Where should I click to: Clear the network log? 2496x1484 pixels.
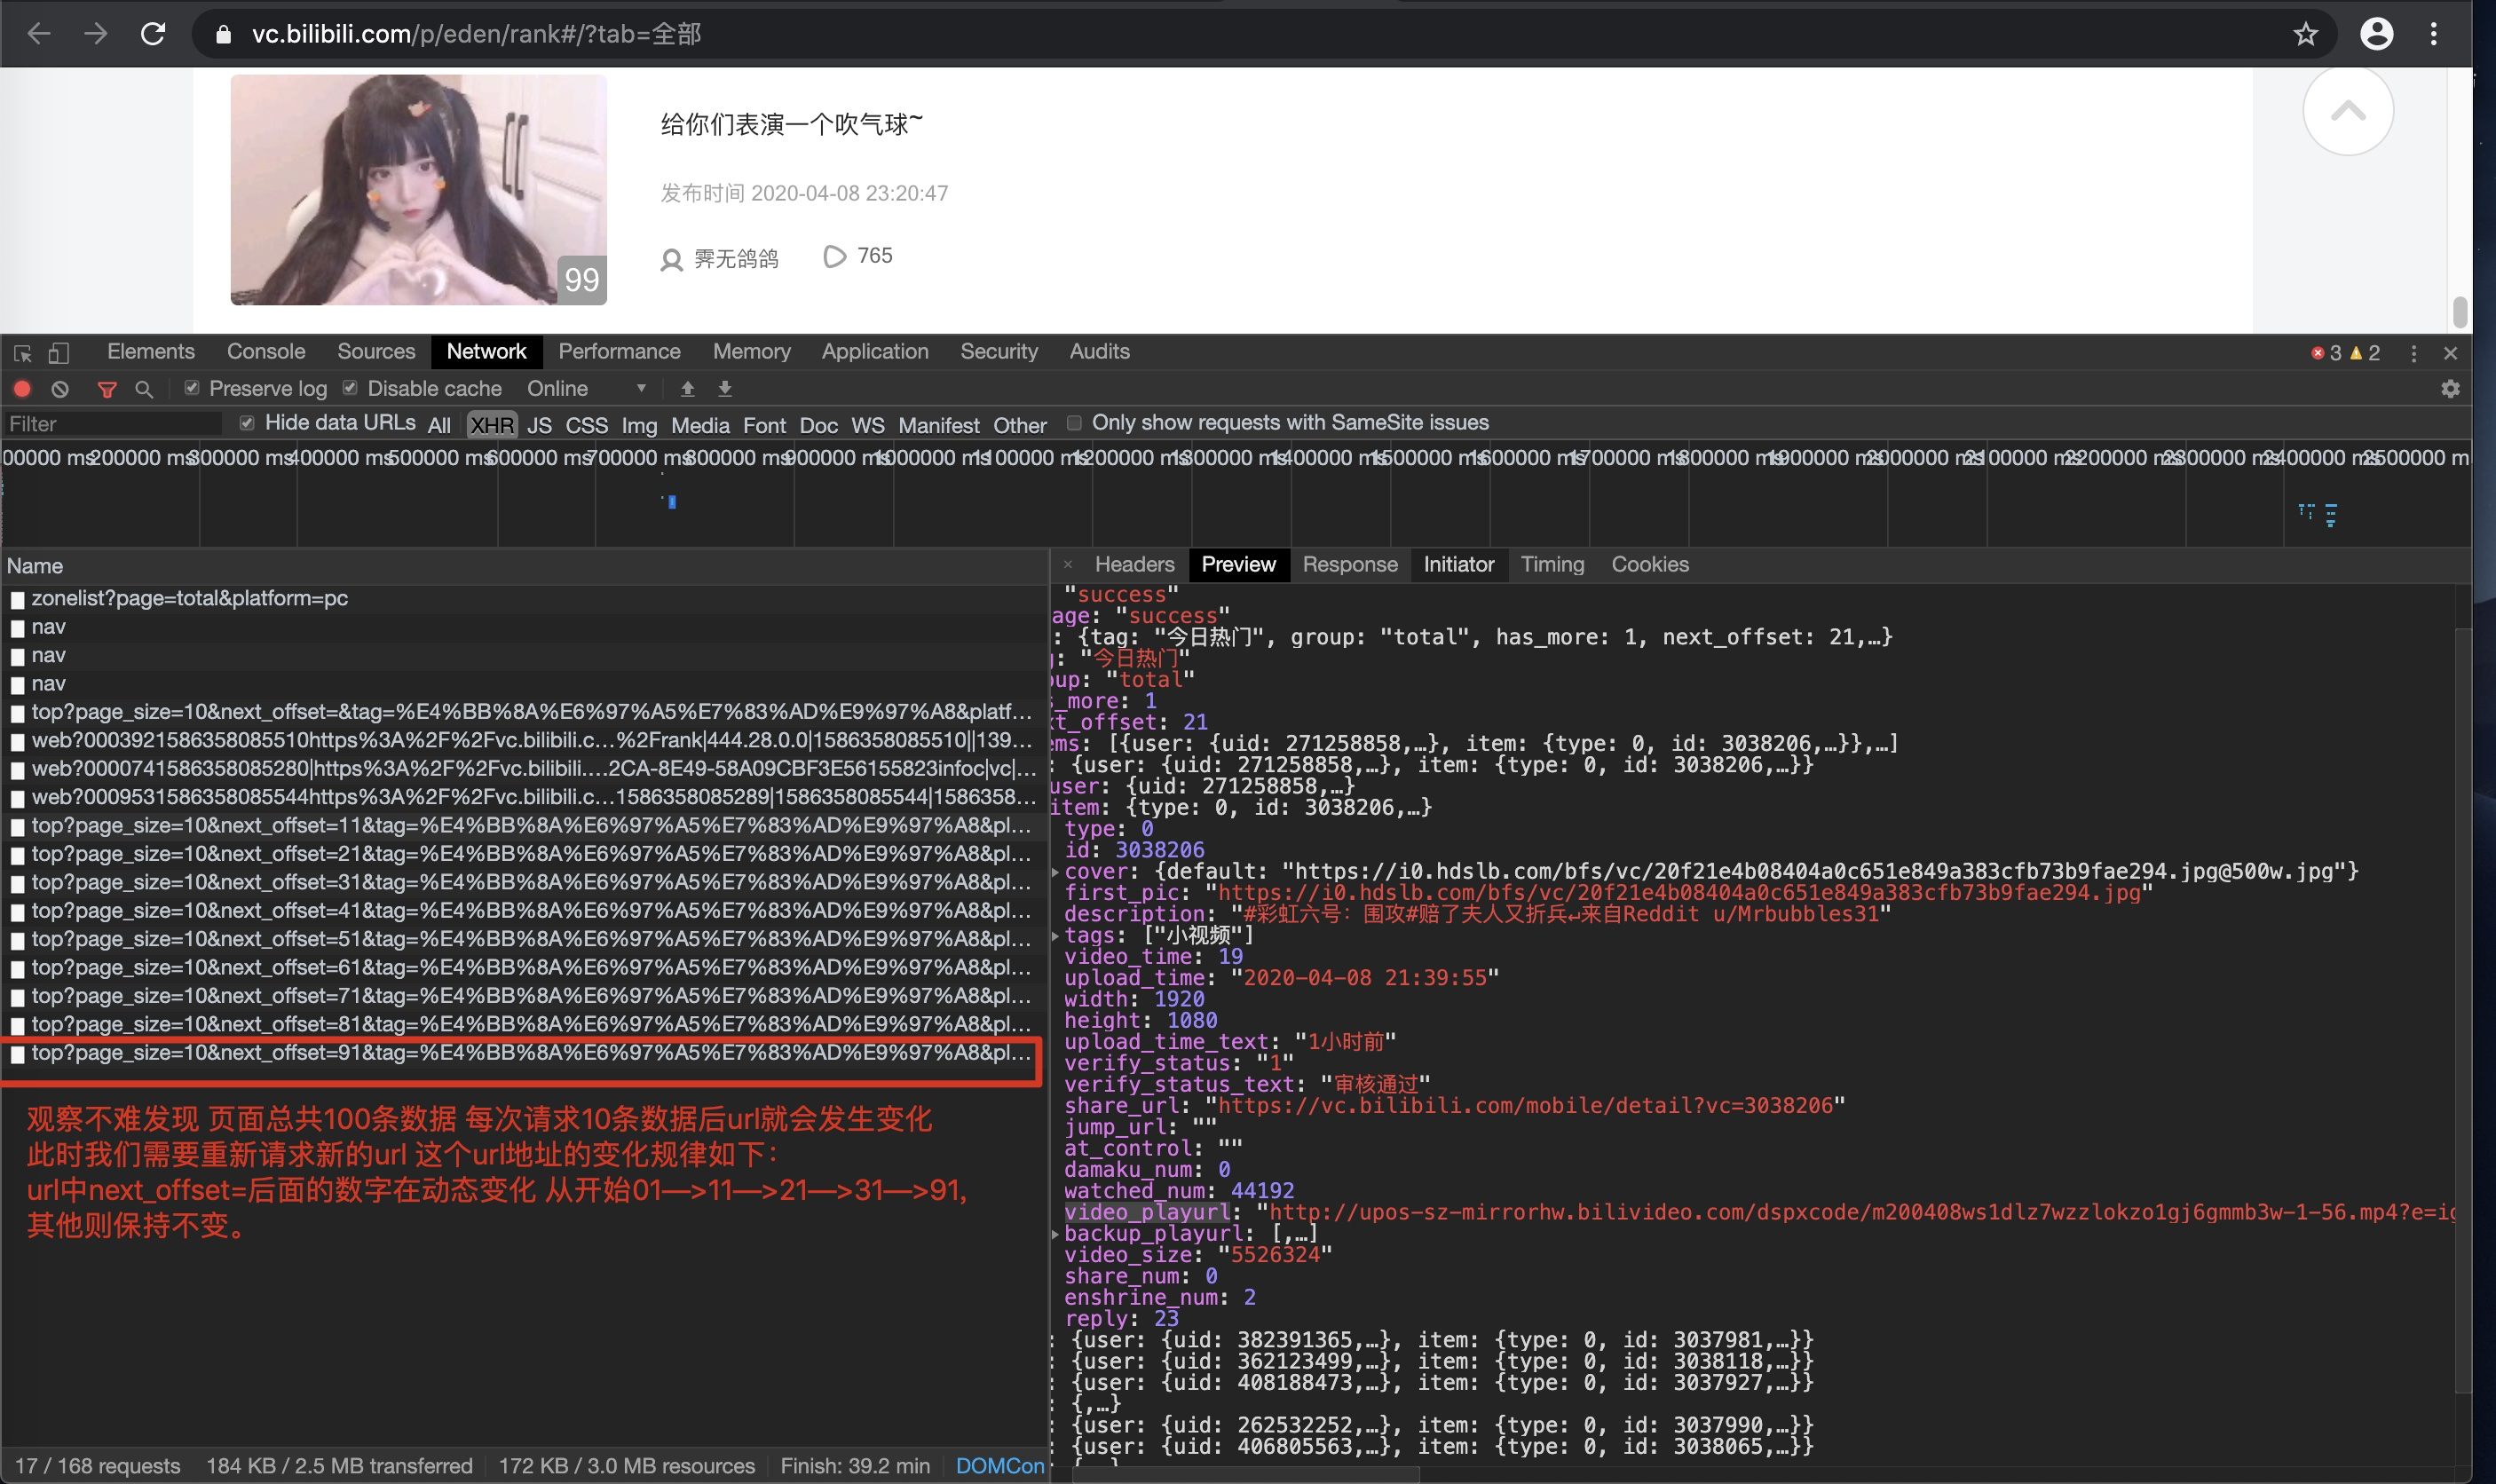coord(60,389)
